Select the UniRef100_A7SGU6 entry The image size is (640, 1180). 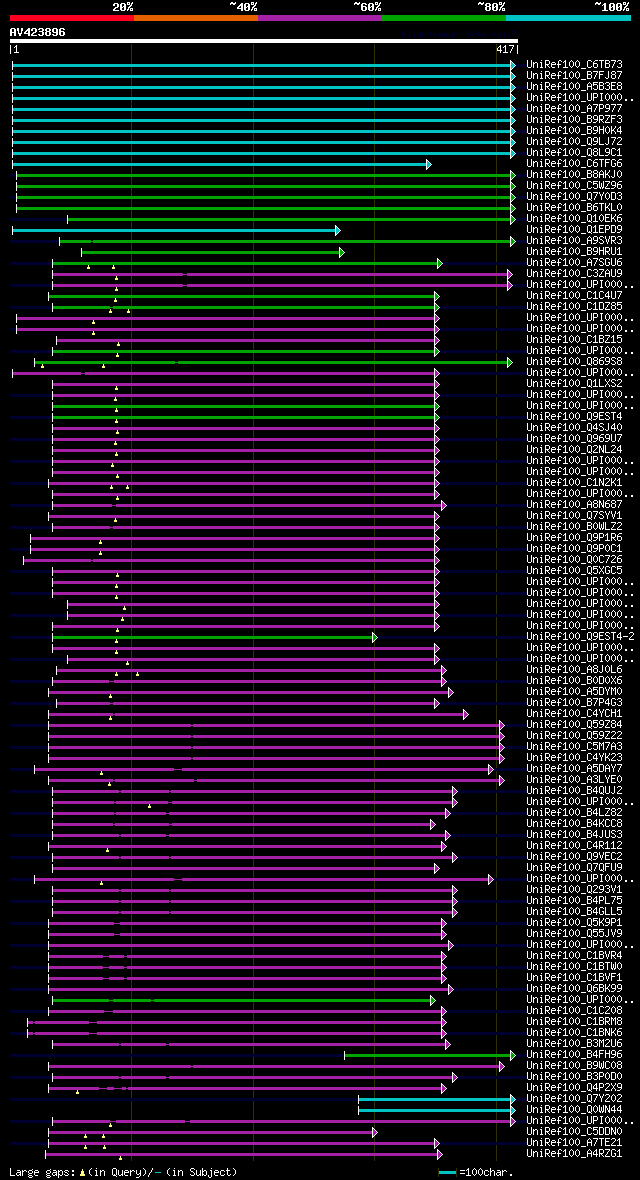574,263
